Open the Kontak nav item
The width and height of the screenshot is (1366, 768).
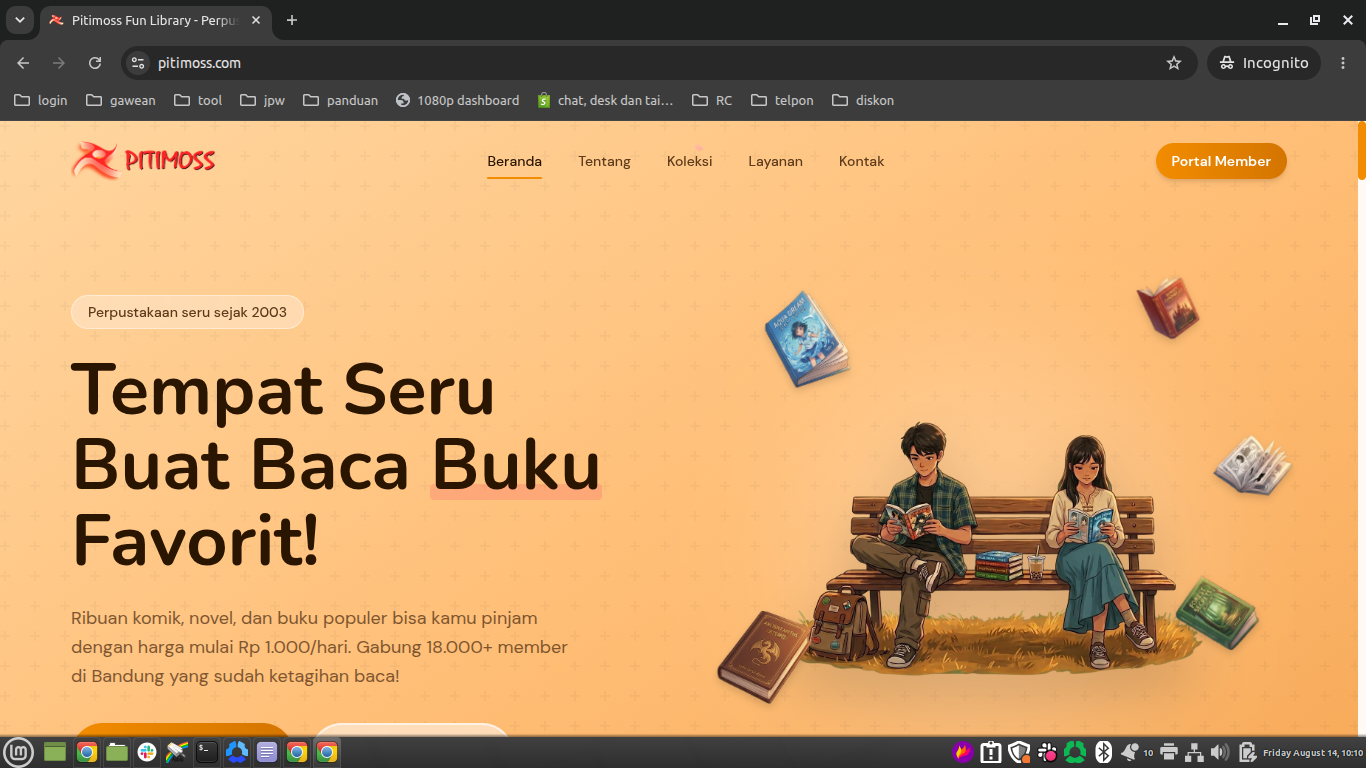[x=861, y=161]
